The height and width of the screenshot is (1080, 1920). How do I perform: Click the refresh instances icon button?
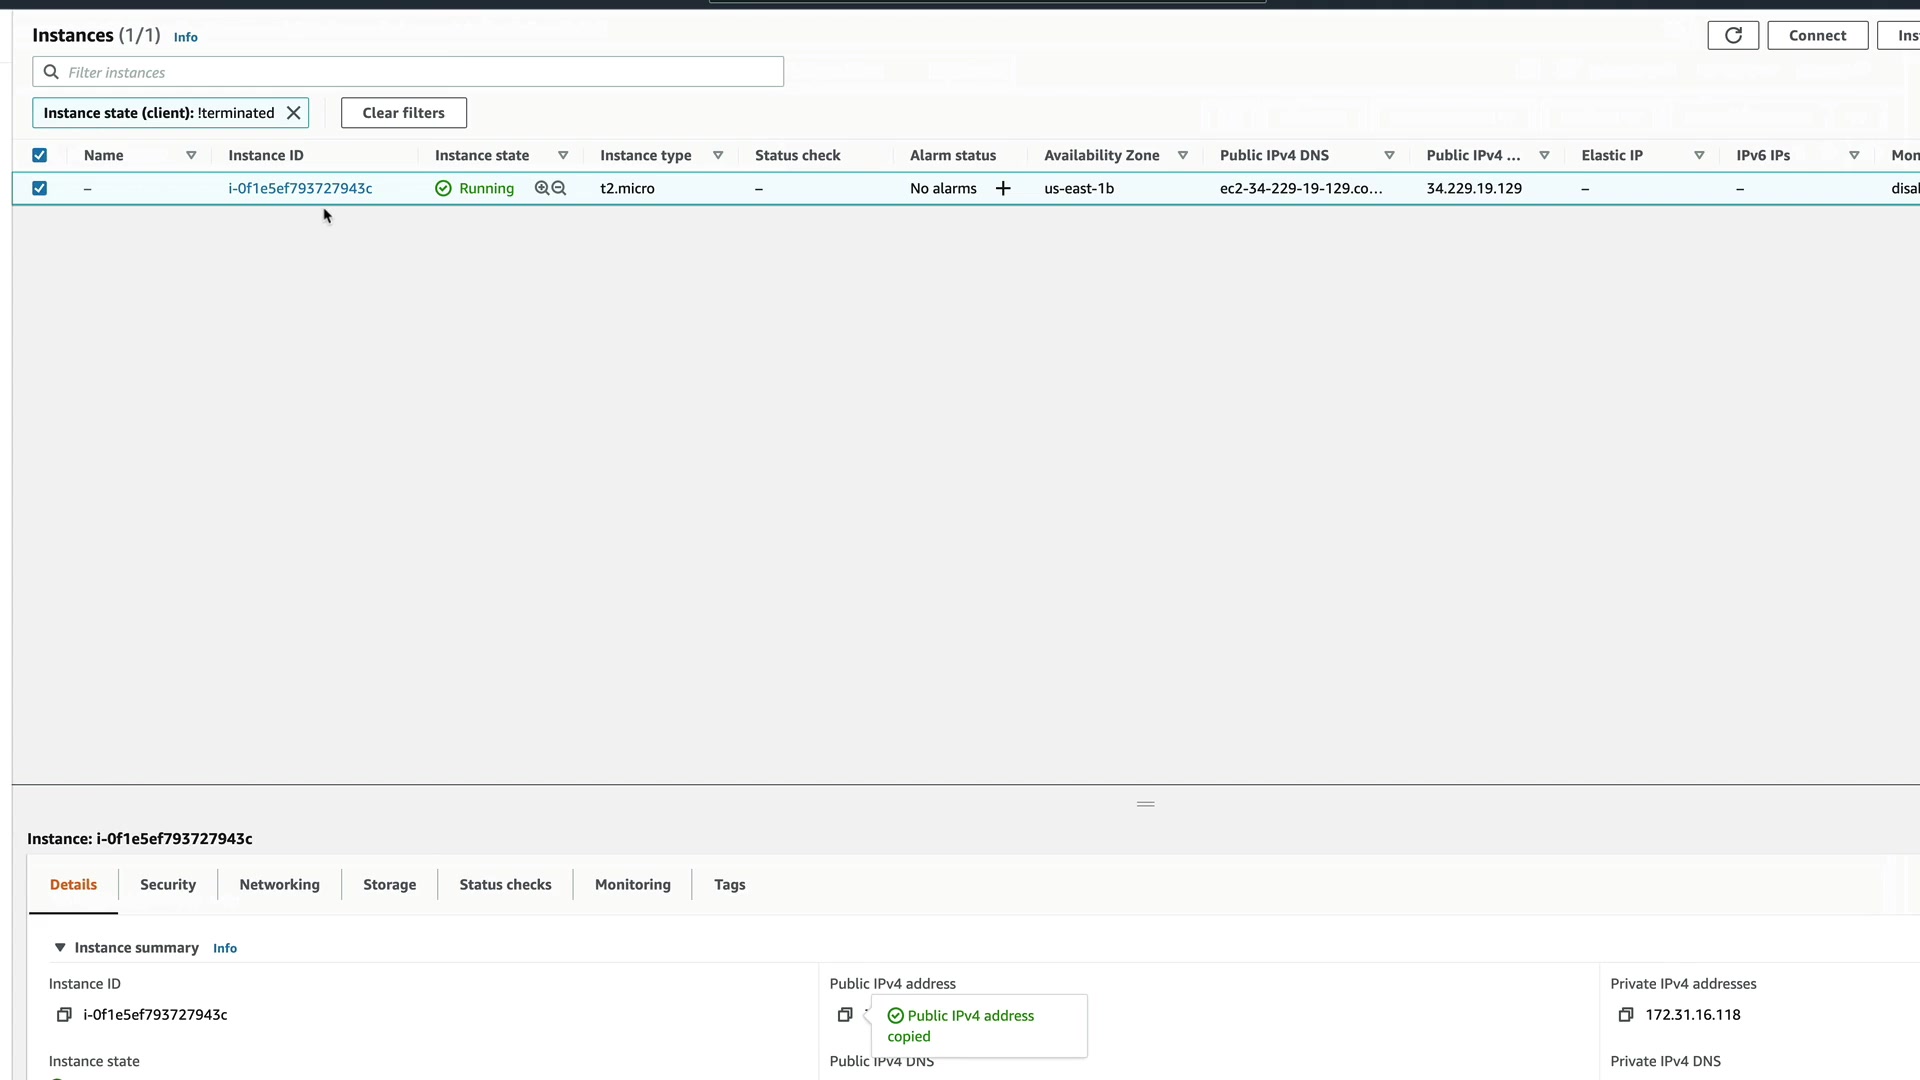[x=1732, y=35]
